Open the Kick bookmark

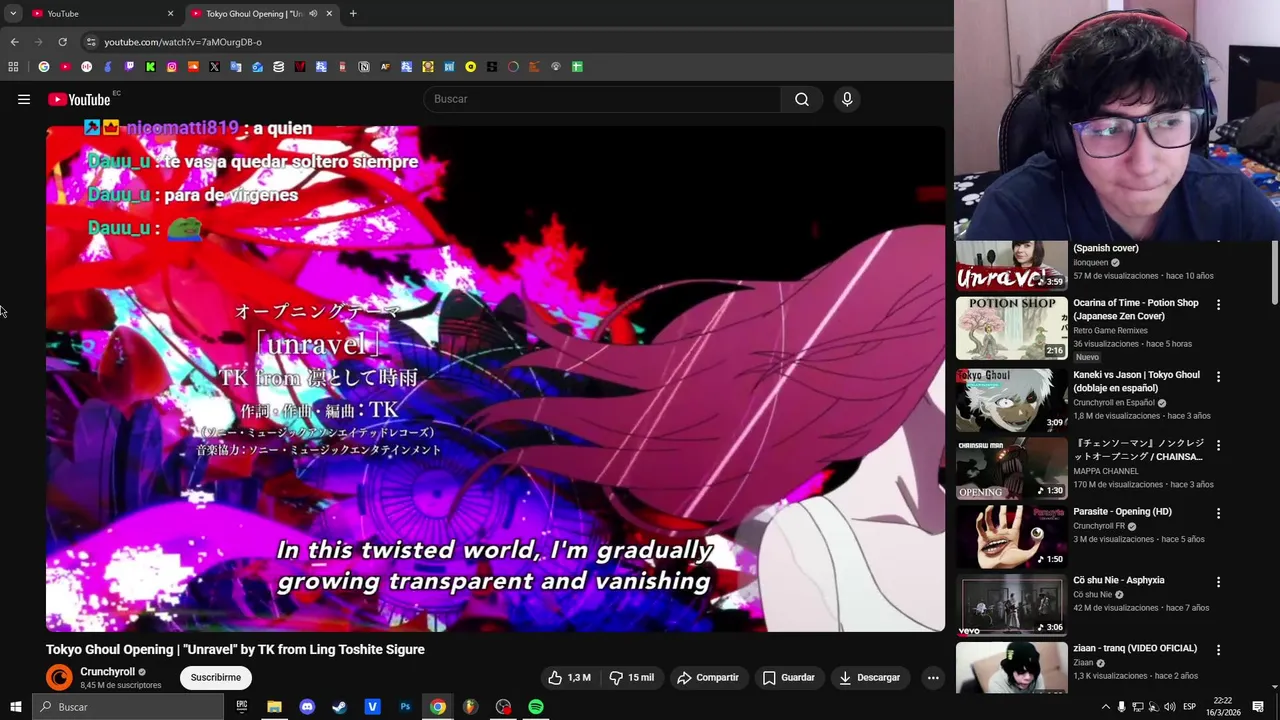pos(150,67)
